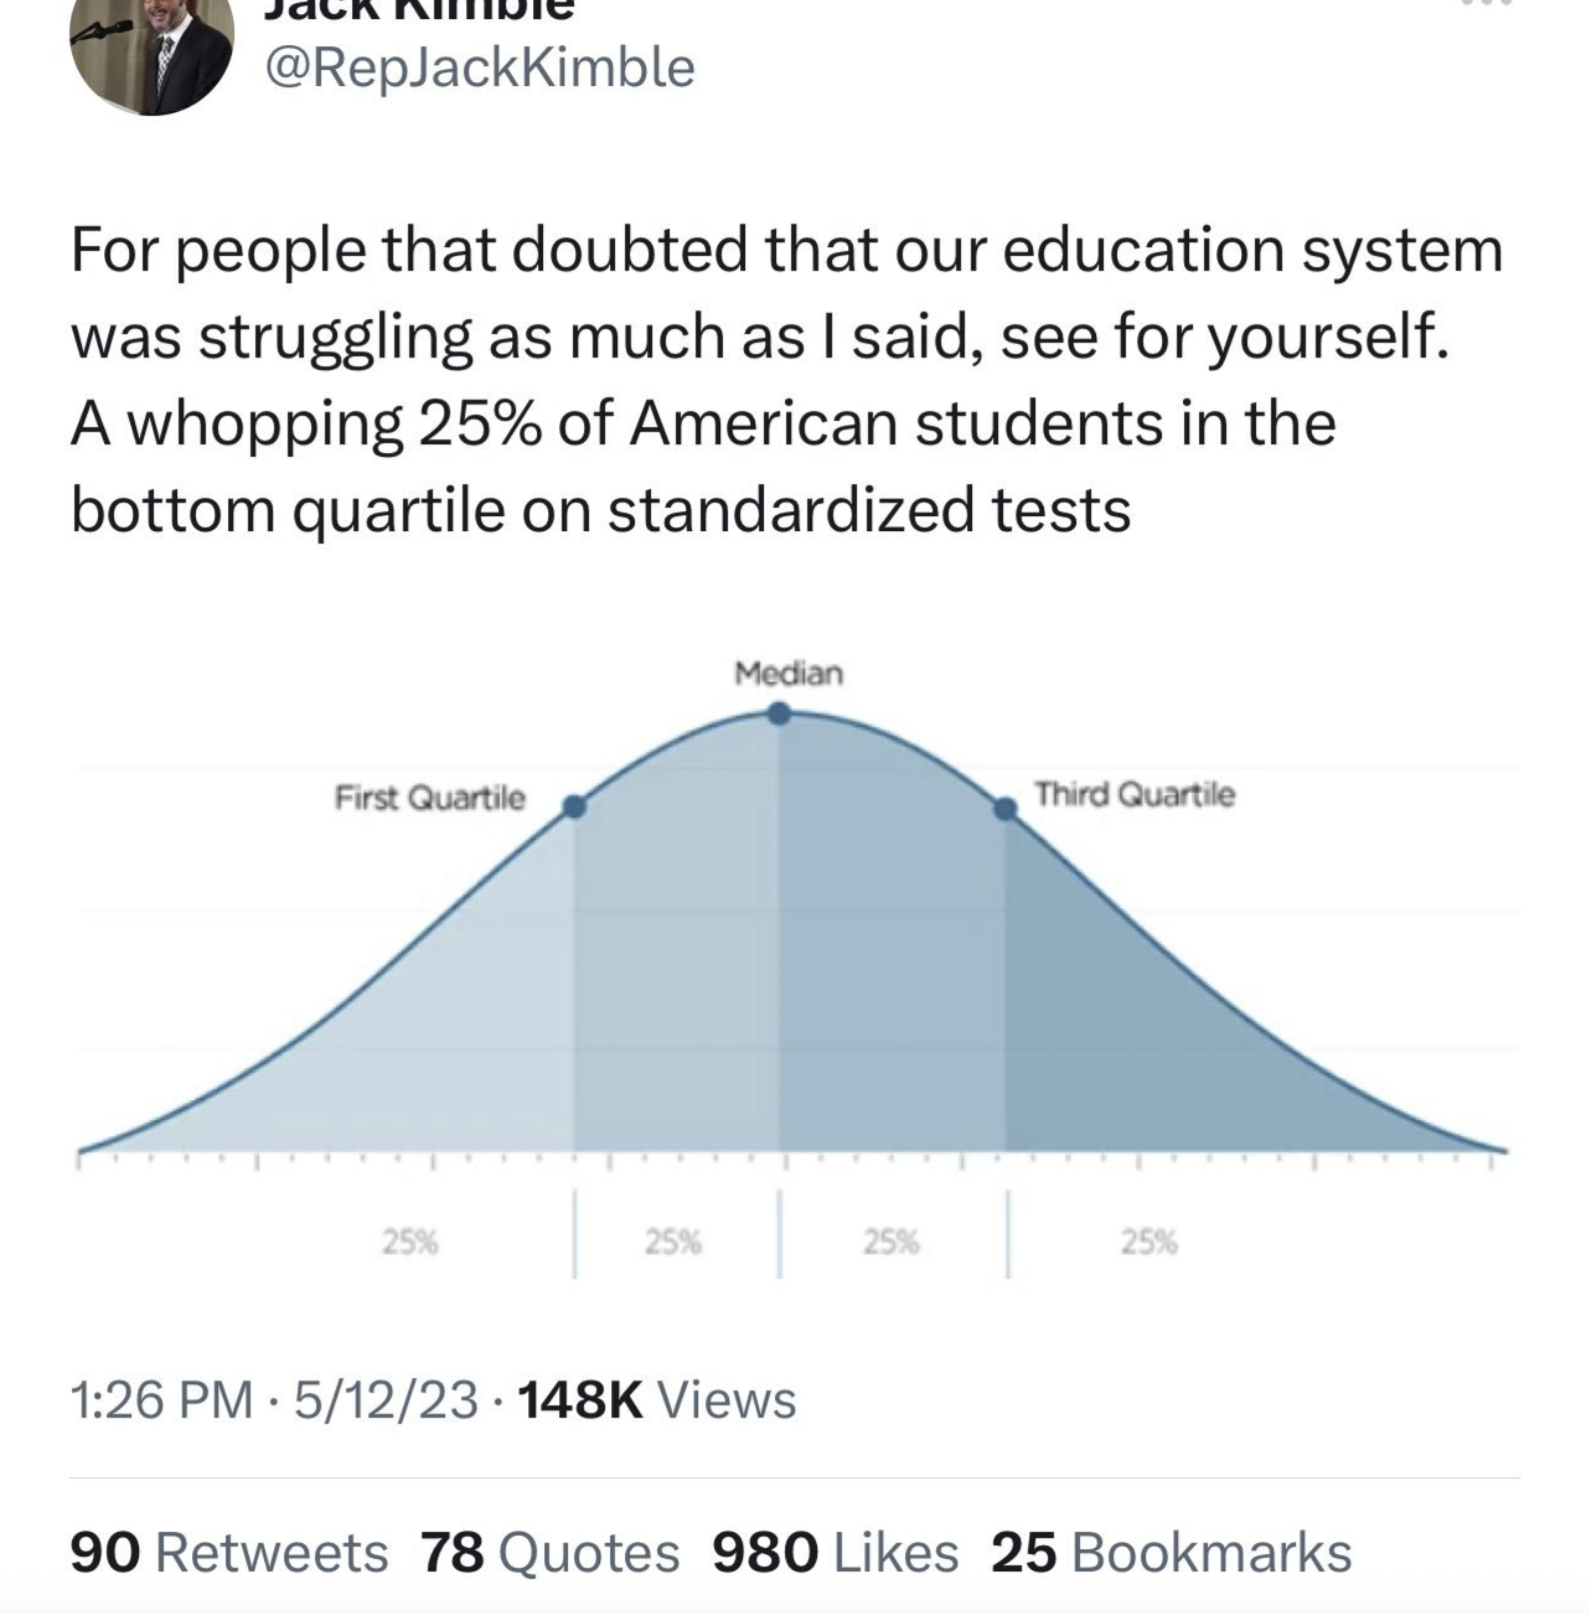This screenshot has height=1614, width=1590.
Task: Click the partially cropped Jack Kimble display name
Action: point(420,8)
